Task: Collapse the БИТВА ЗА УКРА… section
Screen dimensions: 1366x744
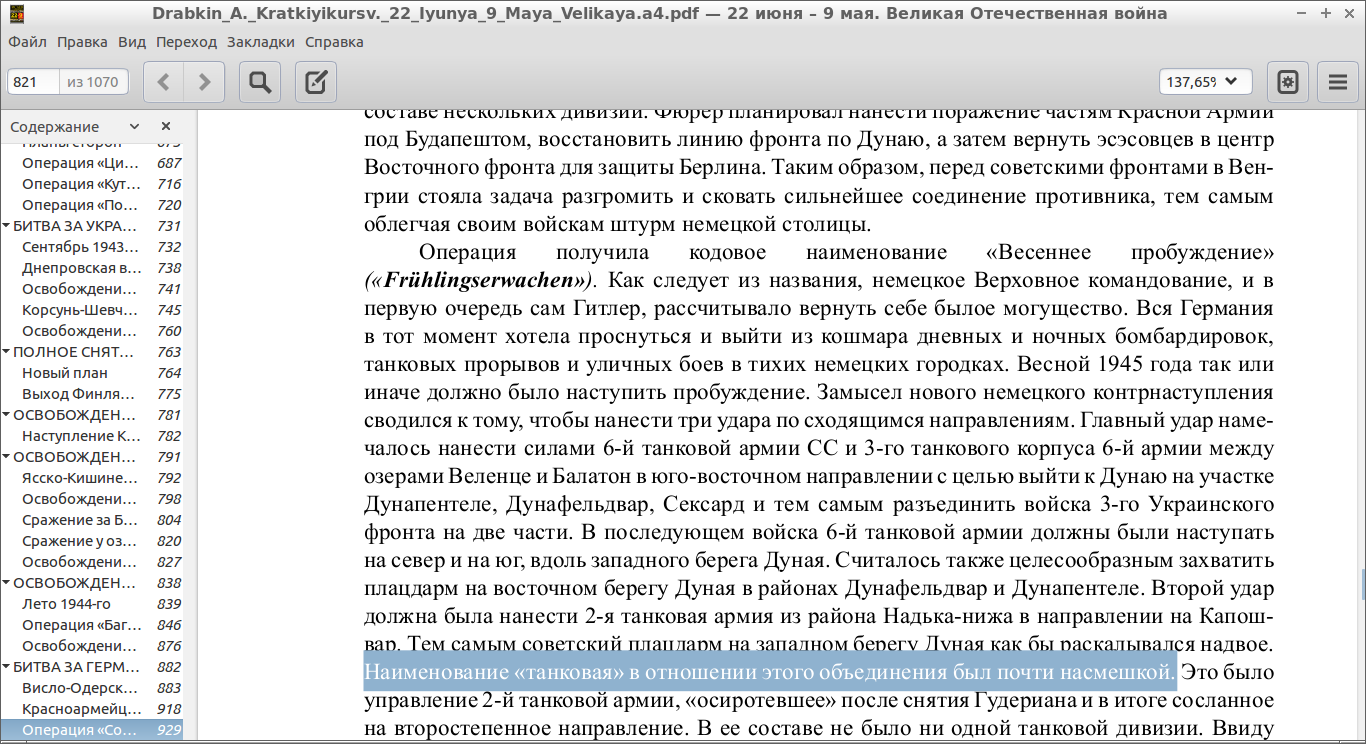Action: (x=7, y=226)
